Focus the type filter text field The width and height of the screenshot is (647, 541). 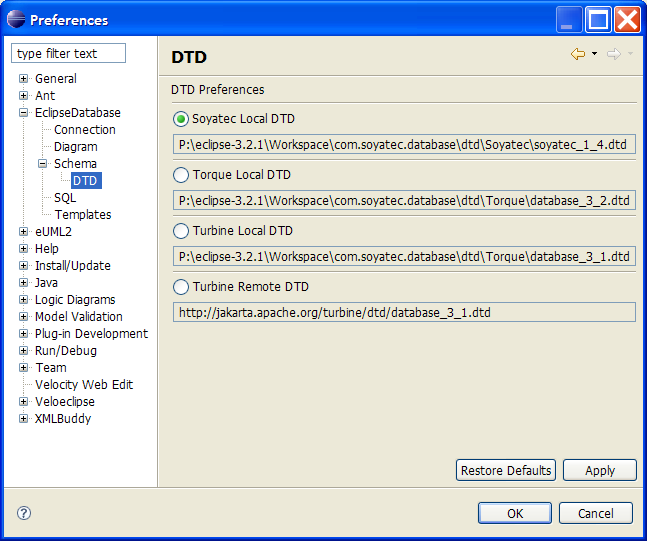tap(68, 53)
